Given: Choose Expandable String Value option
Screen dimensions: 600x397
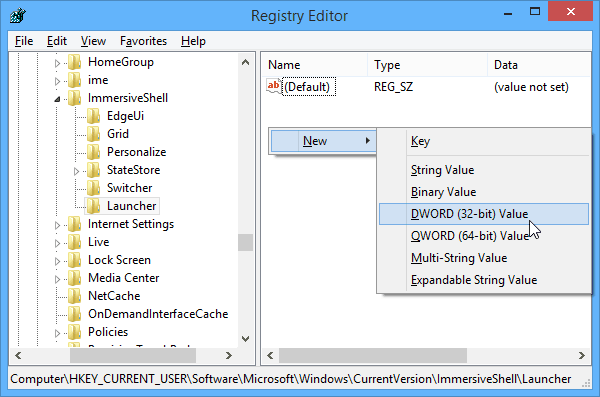Looking at the screenshot, I should tap(484, 280).
